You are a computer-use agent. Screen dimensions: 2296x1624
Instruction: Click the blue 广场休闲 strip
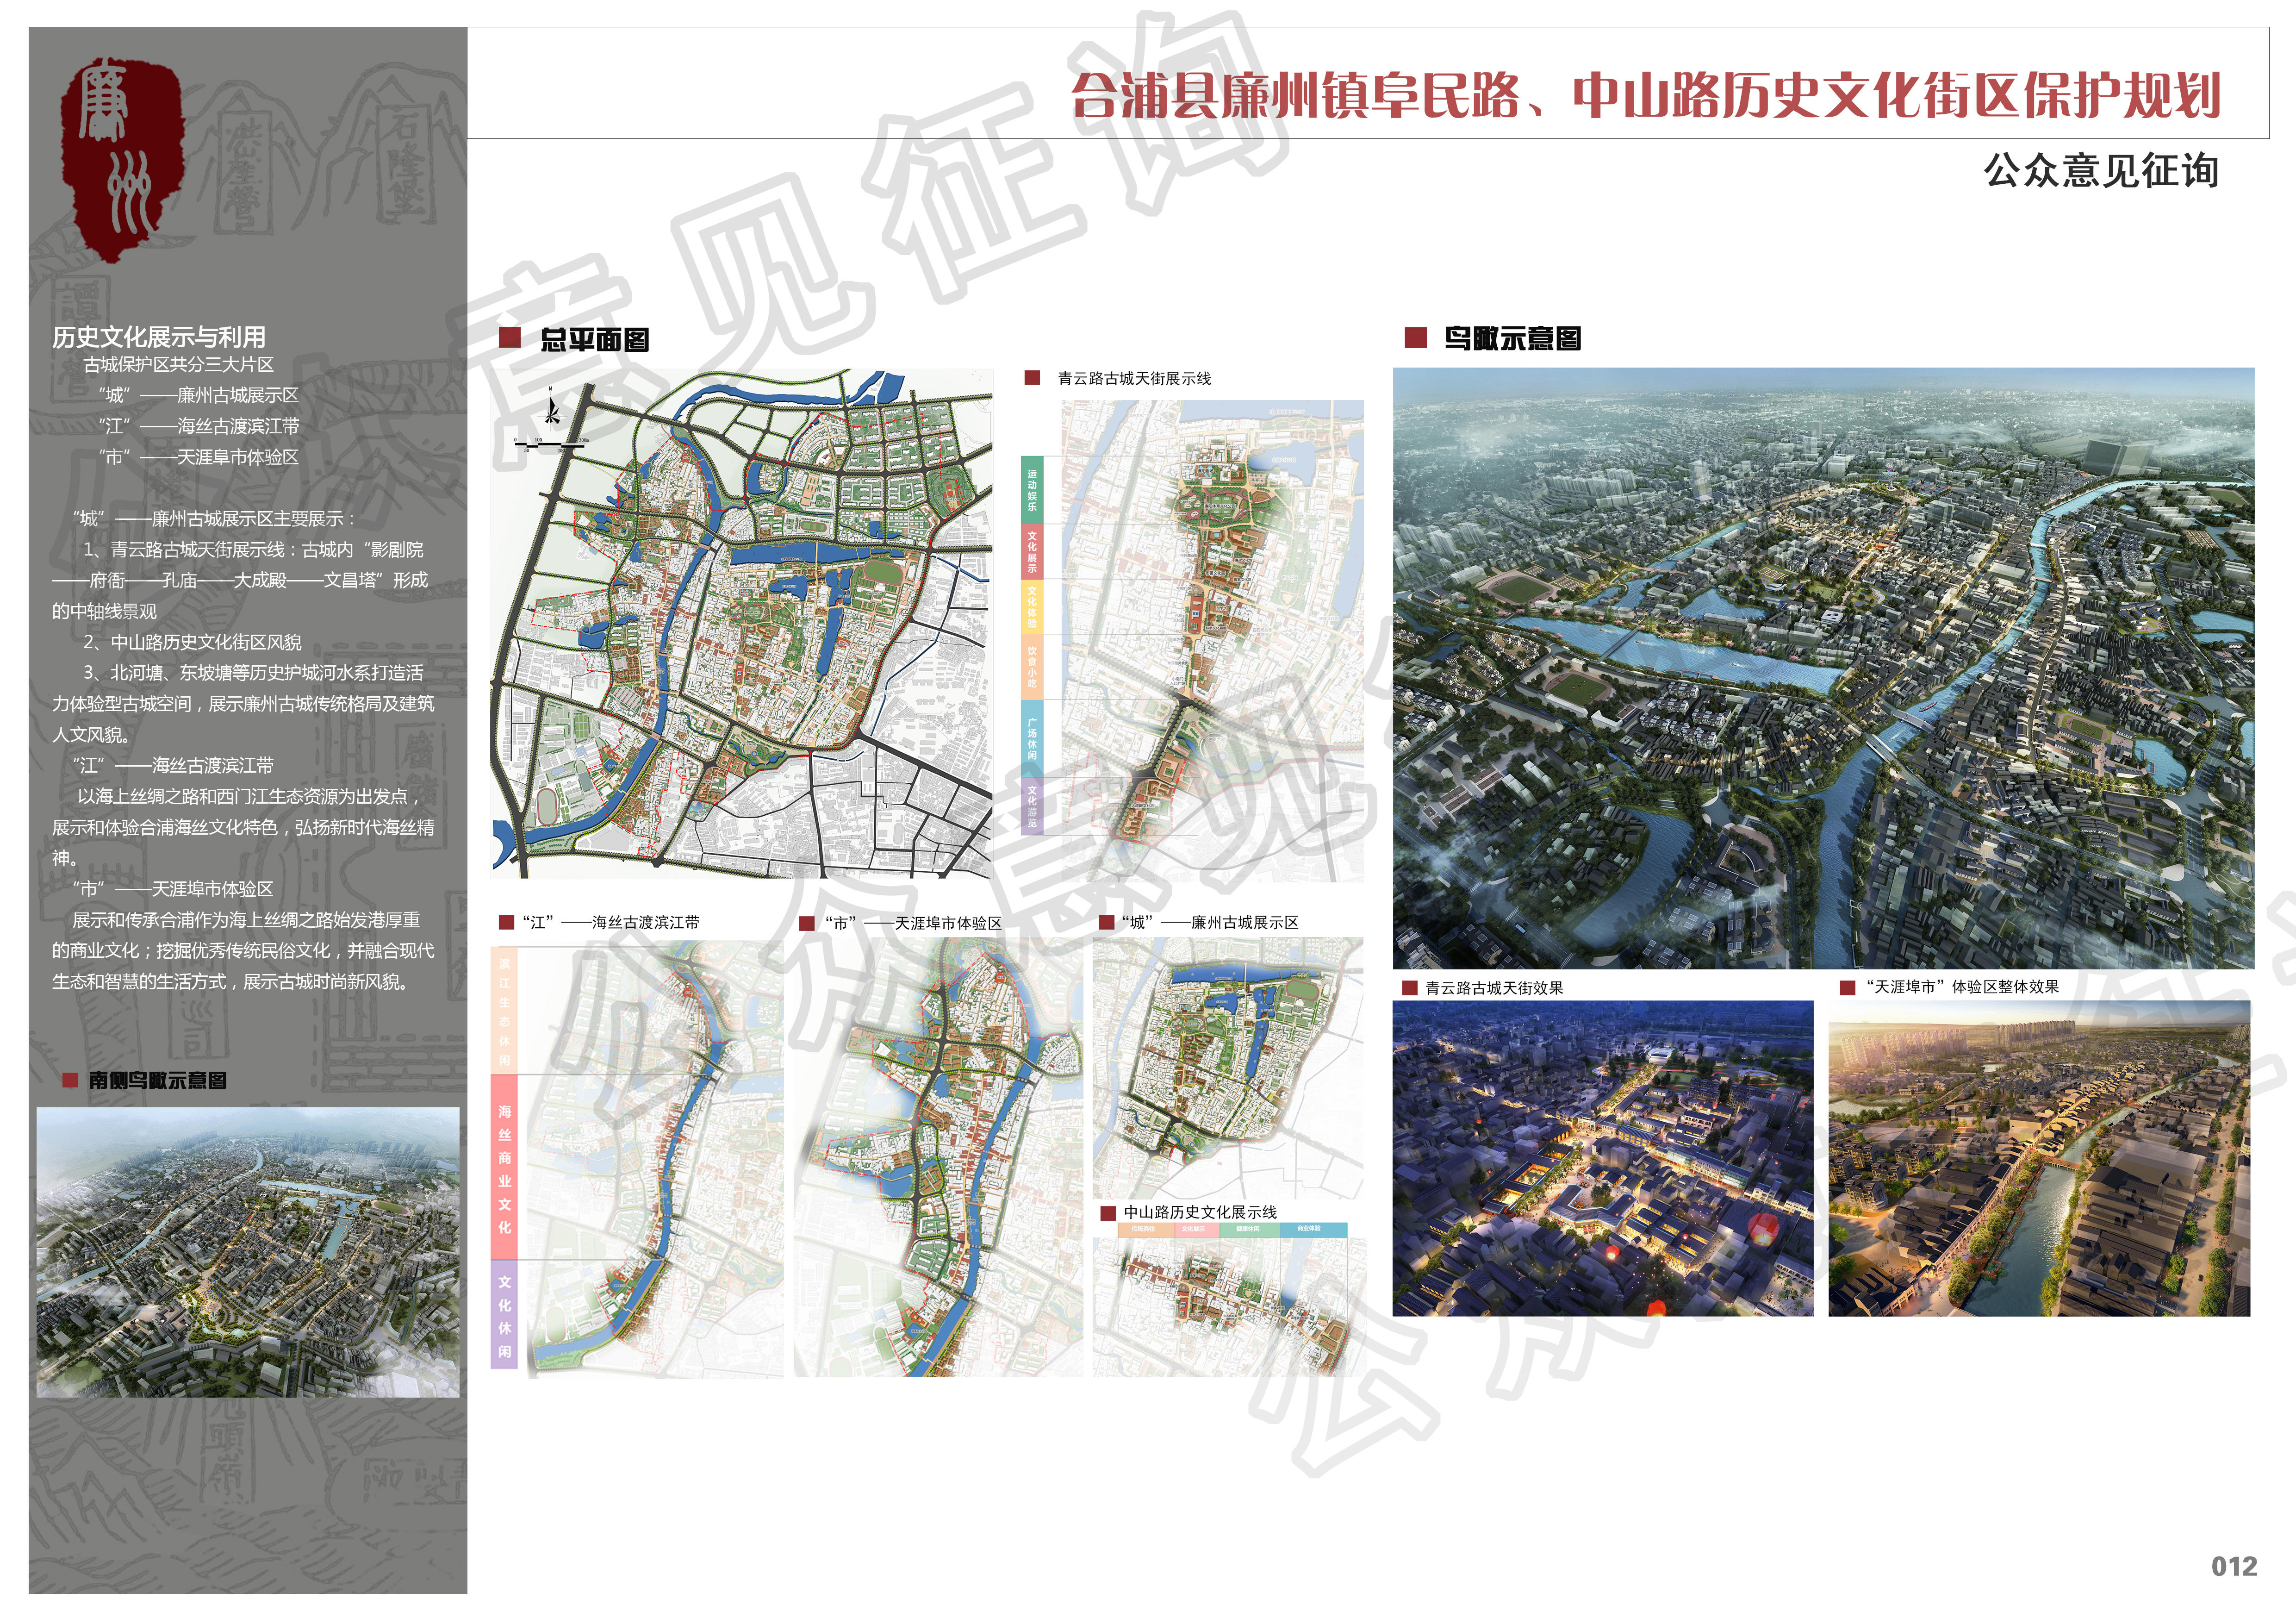1032,738
